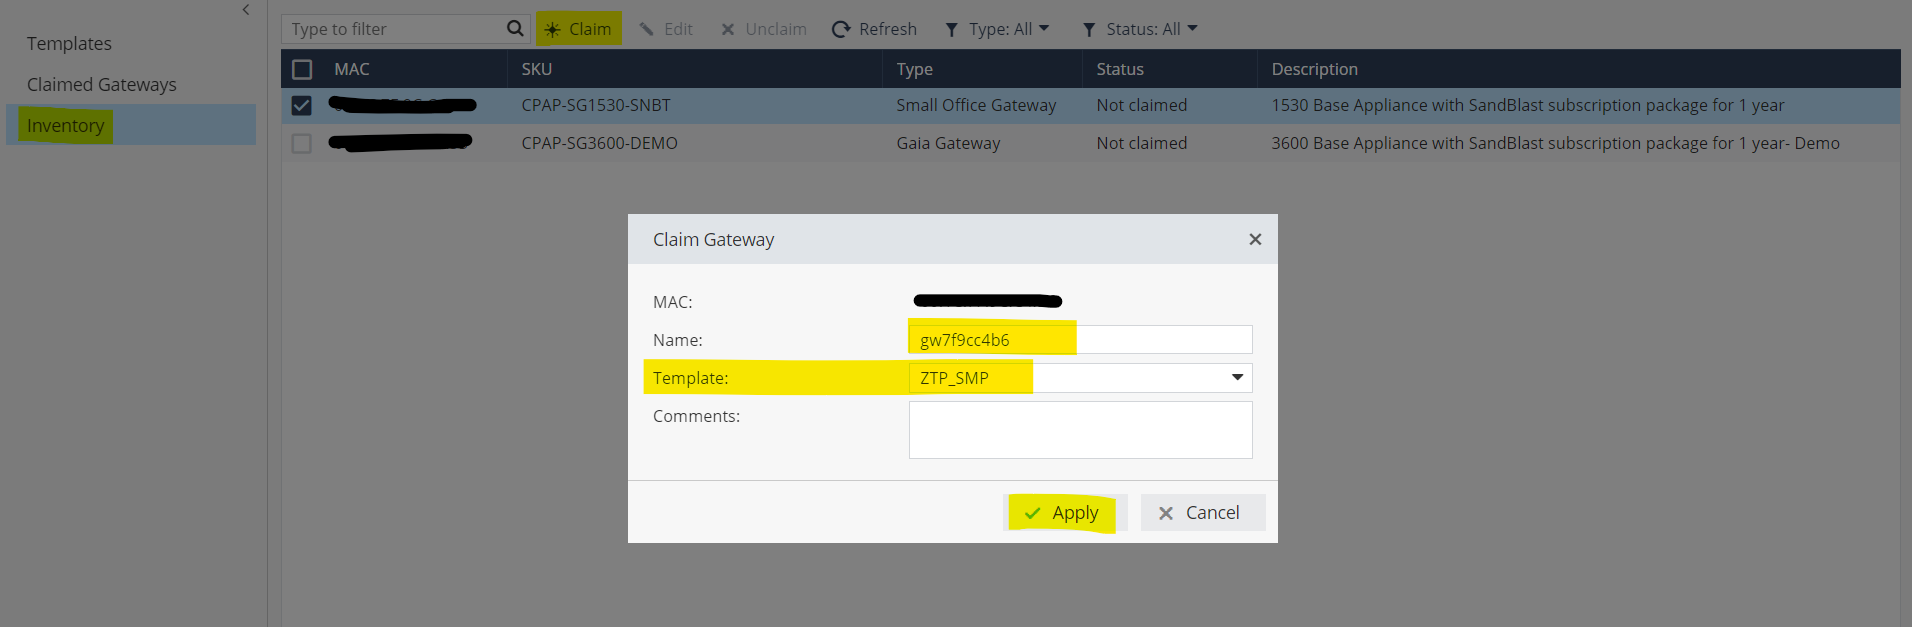The height and width of the screenshot is (627, 1912).
Task: Check the CPAP-SG3600-DEMO row checkbox
Action: 302,143
